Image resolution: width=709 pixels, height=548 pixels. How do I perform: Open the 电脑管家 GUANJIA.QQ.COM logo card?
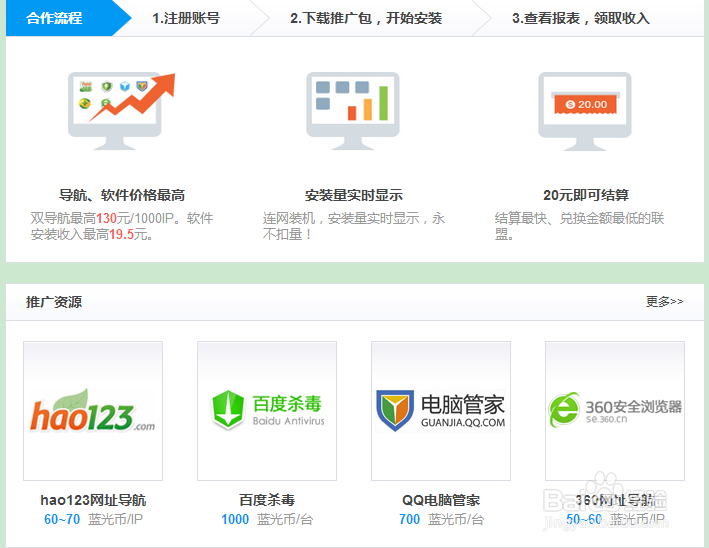441,411
